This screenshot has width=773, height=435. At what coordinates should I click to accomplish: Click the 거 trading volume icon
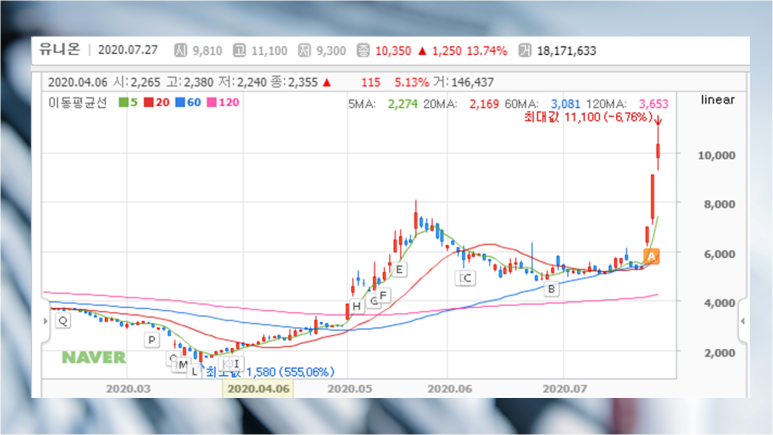pyautogui.click(x=525, y=50)
